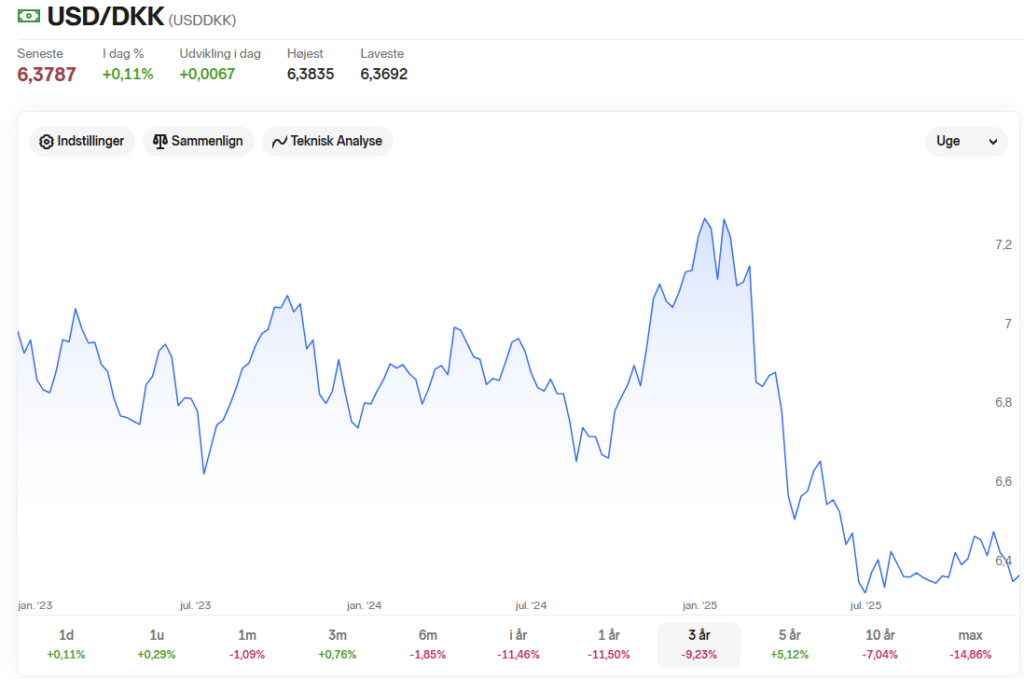Click the chart peak near jan. '25
The image size is (1024, 679).
coord(705,219)
